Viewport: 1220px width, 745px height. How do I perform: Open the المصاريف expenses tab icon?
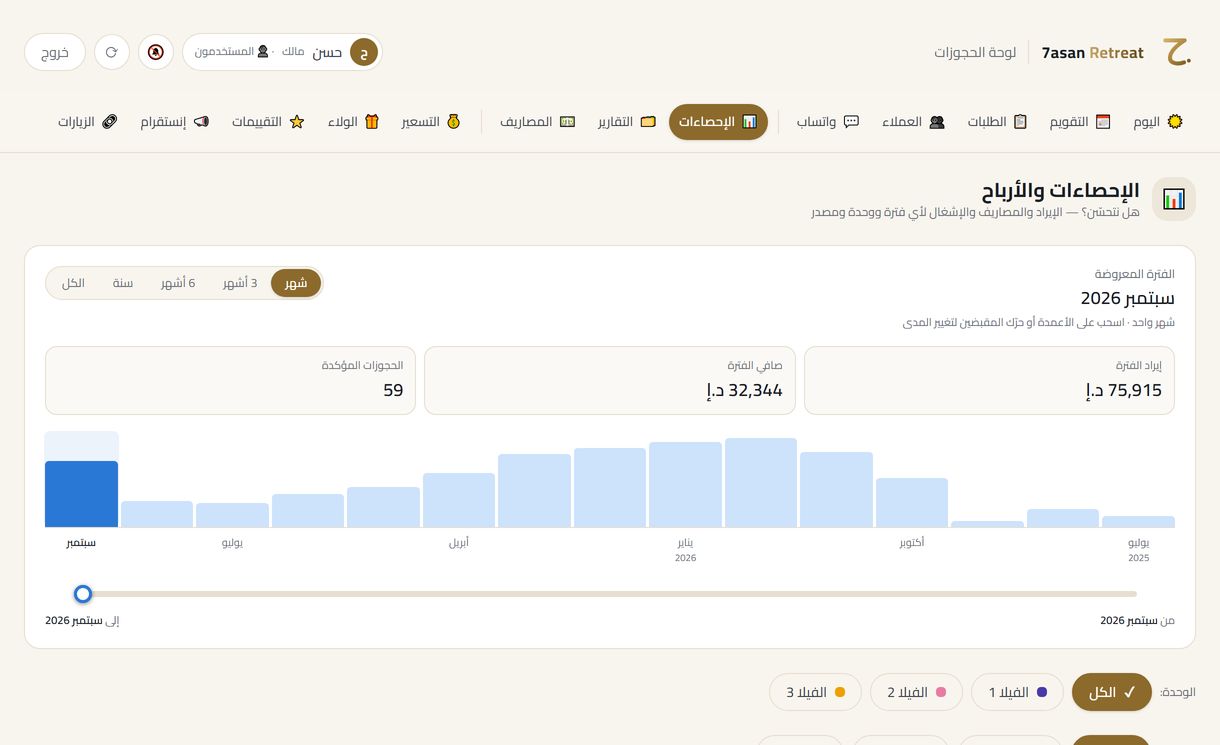pyautogui.click(x=567, y=122)
